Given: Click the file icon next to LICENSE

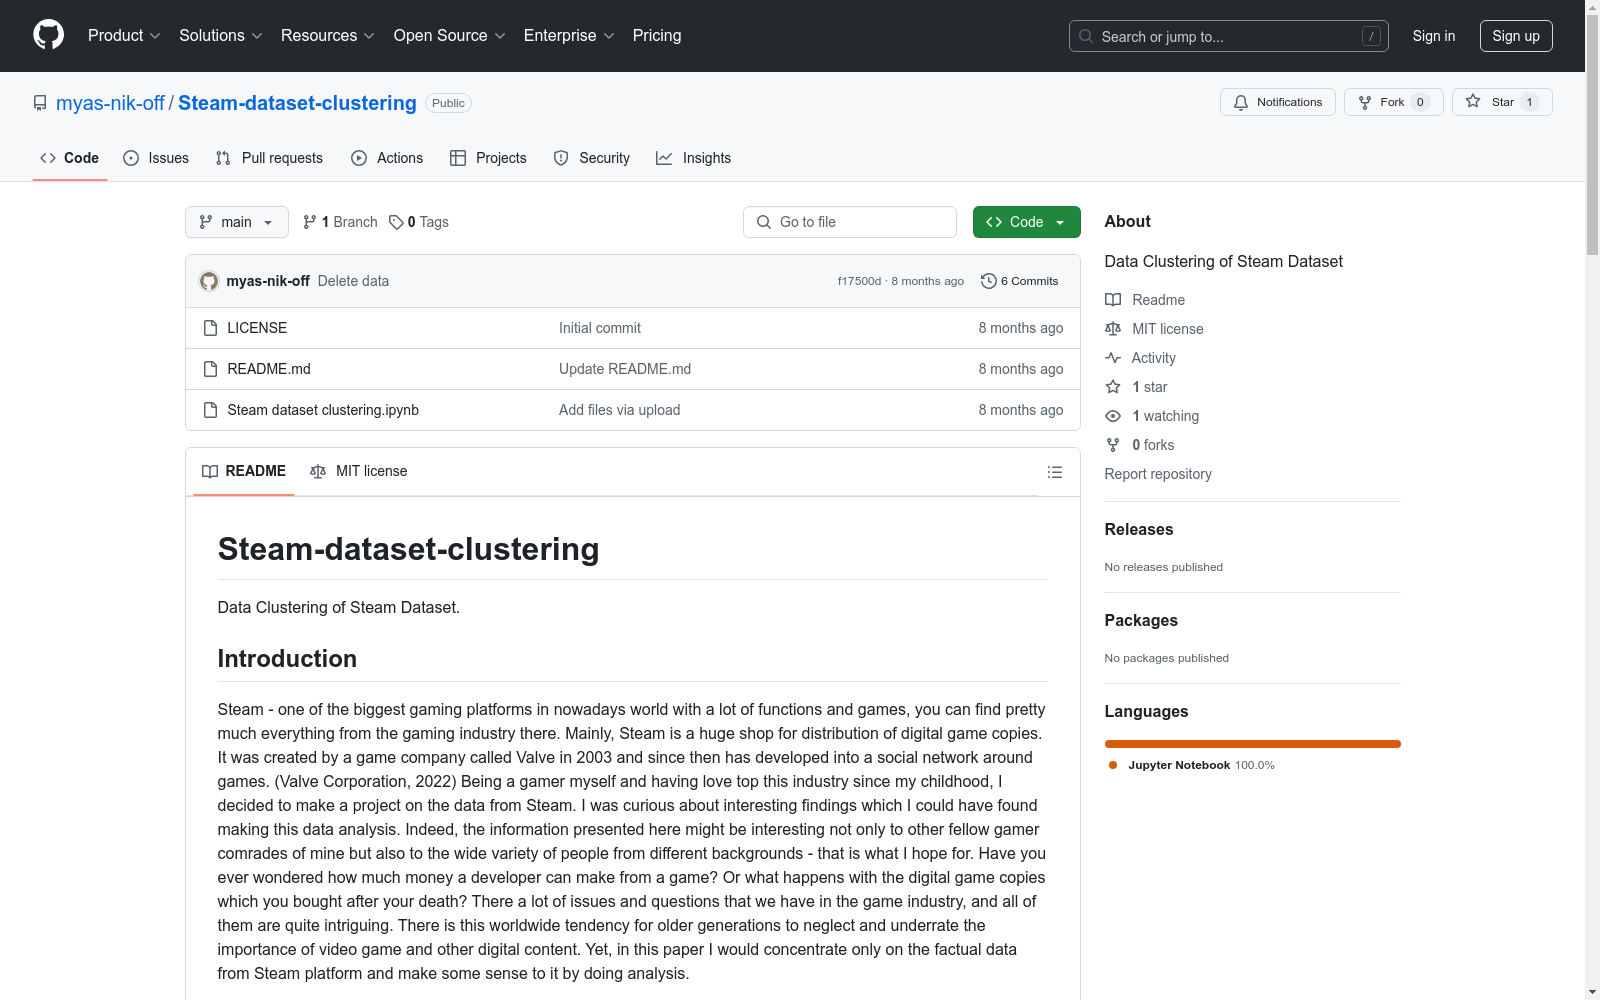Looking at the screenshot, I should click(x=210, y=328).
